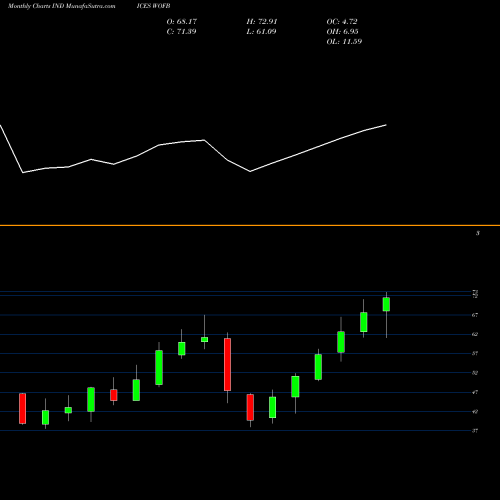This screenshot has height=500, width=500.
Task: Click the low price value L: 61.09
Action: [261, 32]
